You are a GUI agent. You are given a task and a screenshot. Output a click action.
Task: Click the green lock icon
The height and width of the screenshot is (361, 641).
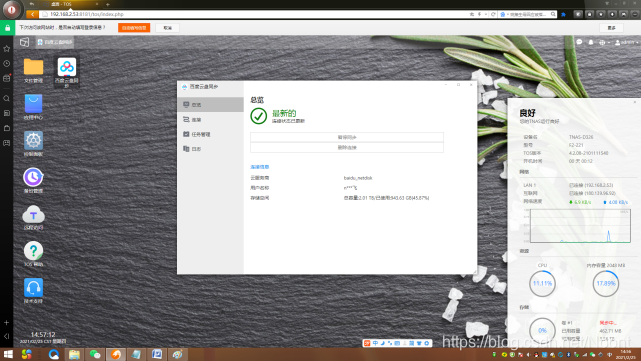click(7, 28)
